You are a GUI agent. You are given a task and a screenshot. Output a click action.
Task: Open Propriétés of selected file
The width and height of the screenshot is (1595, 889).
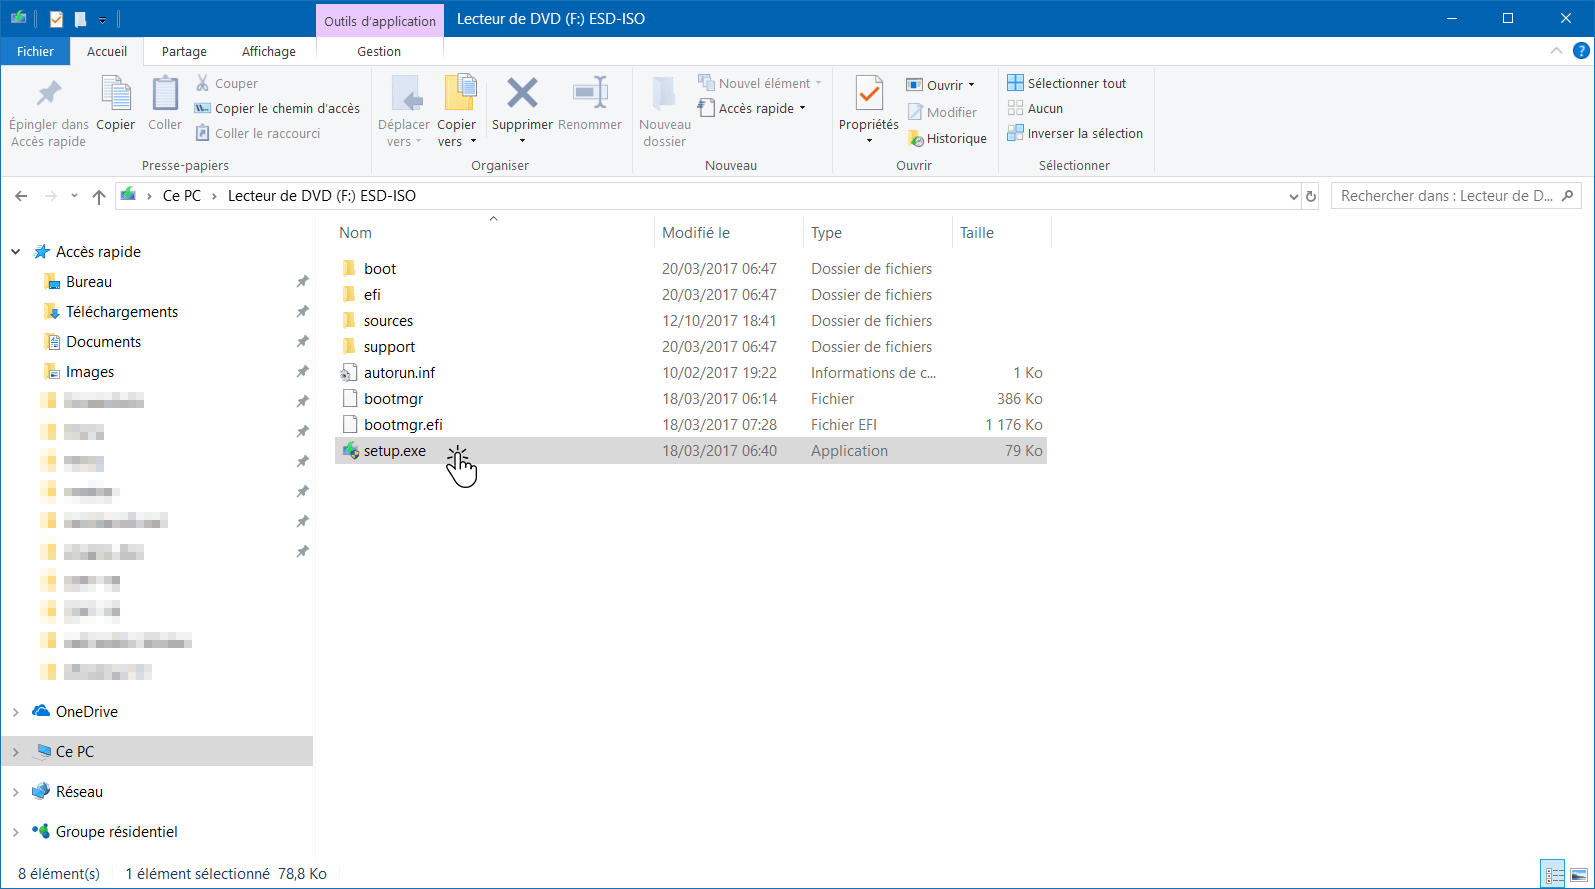[869, 111]
